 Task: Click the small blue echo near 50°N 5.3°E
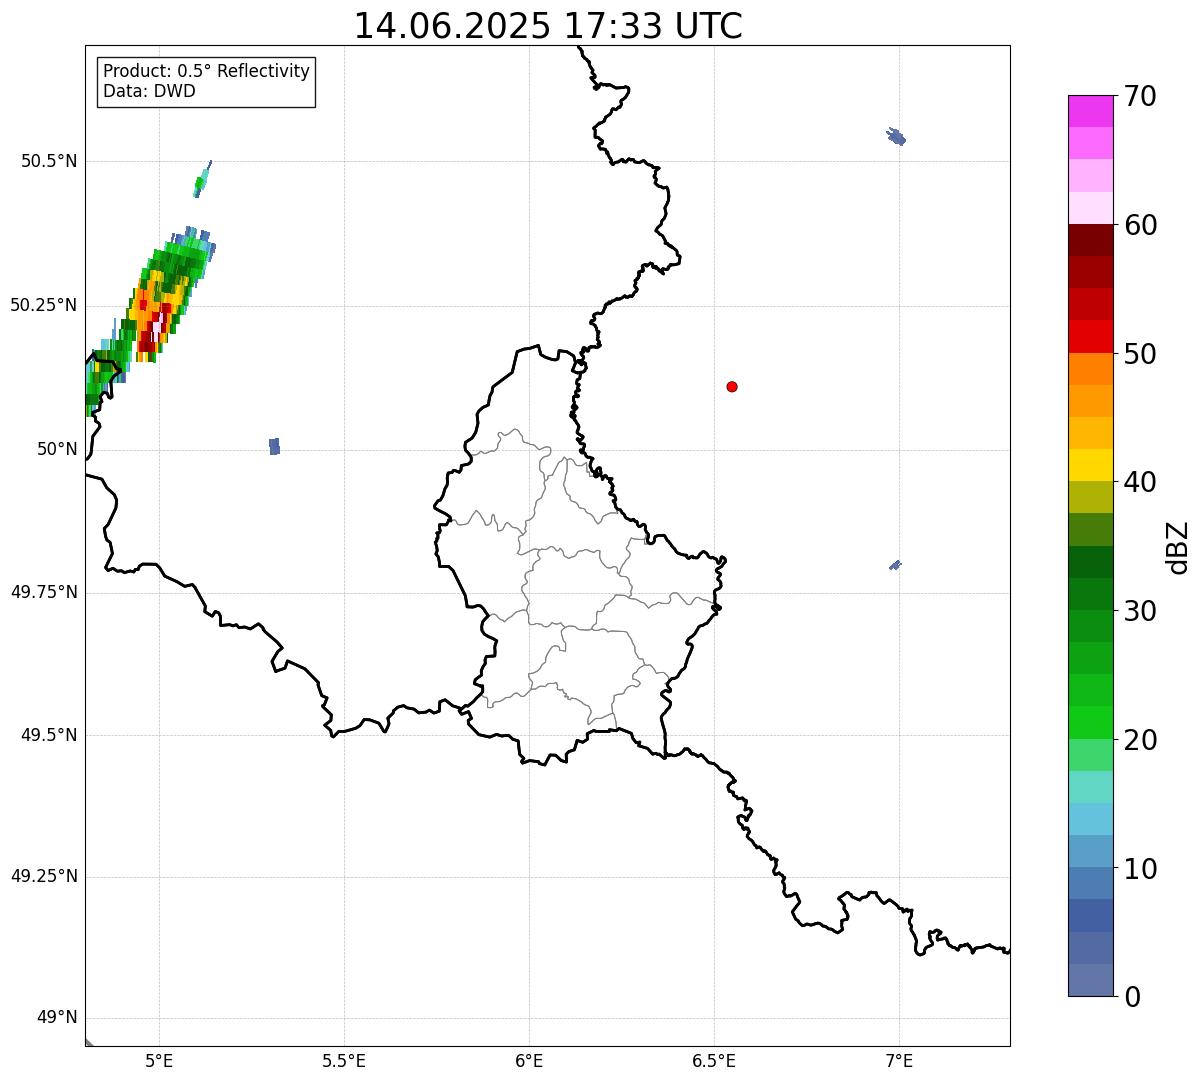click(275, 446)
